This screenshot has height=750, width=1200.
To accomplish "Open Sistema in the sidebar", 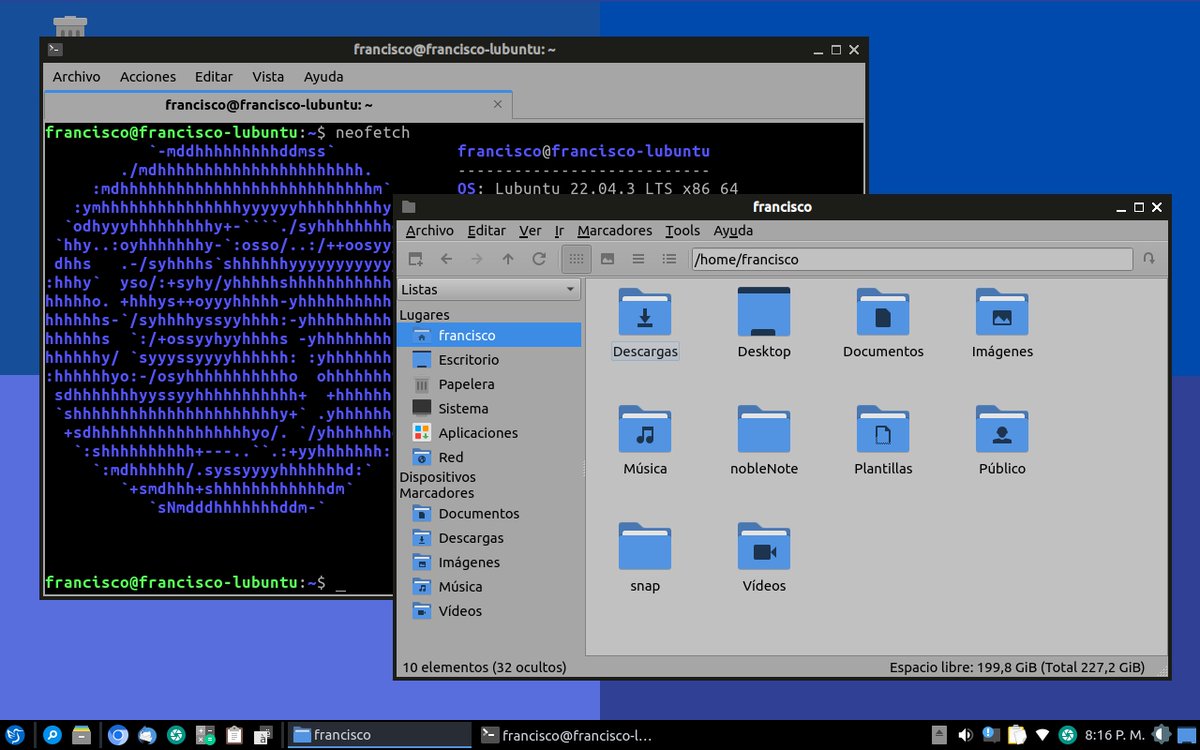I will pos(489,408).
